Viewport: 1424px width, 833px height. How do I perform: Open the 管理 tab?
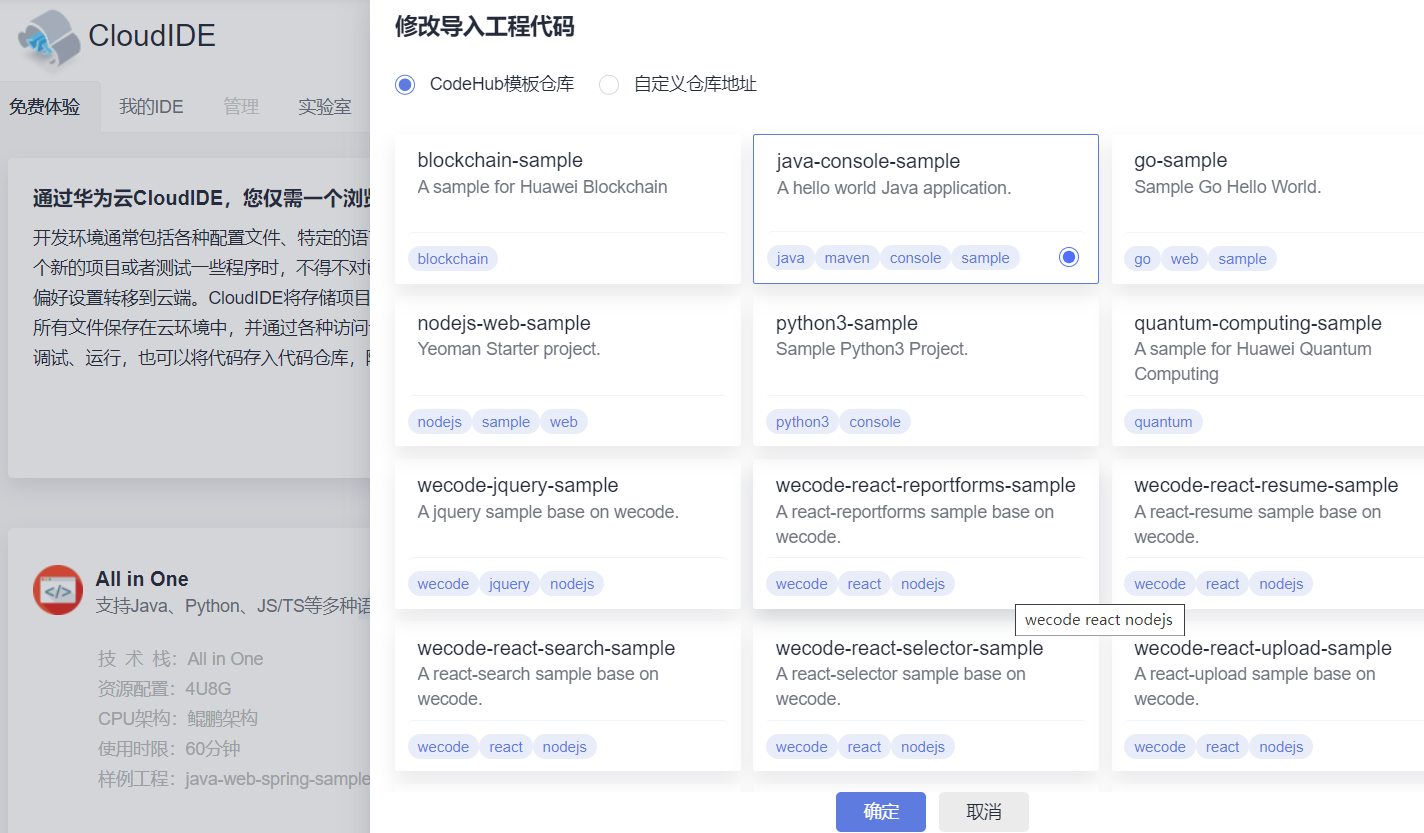point(241,107)
